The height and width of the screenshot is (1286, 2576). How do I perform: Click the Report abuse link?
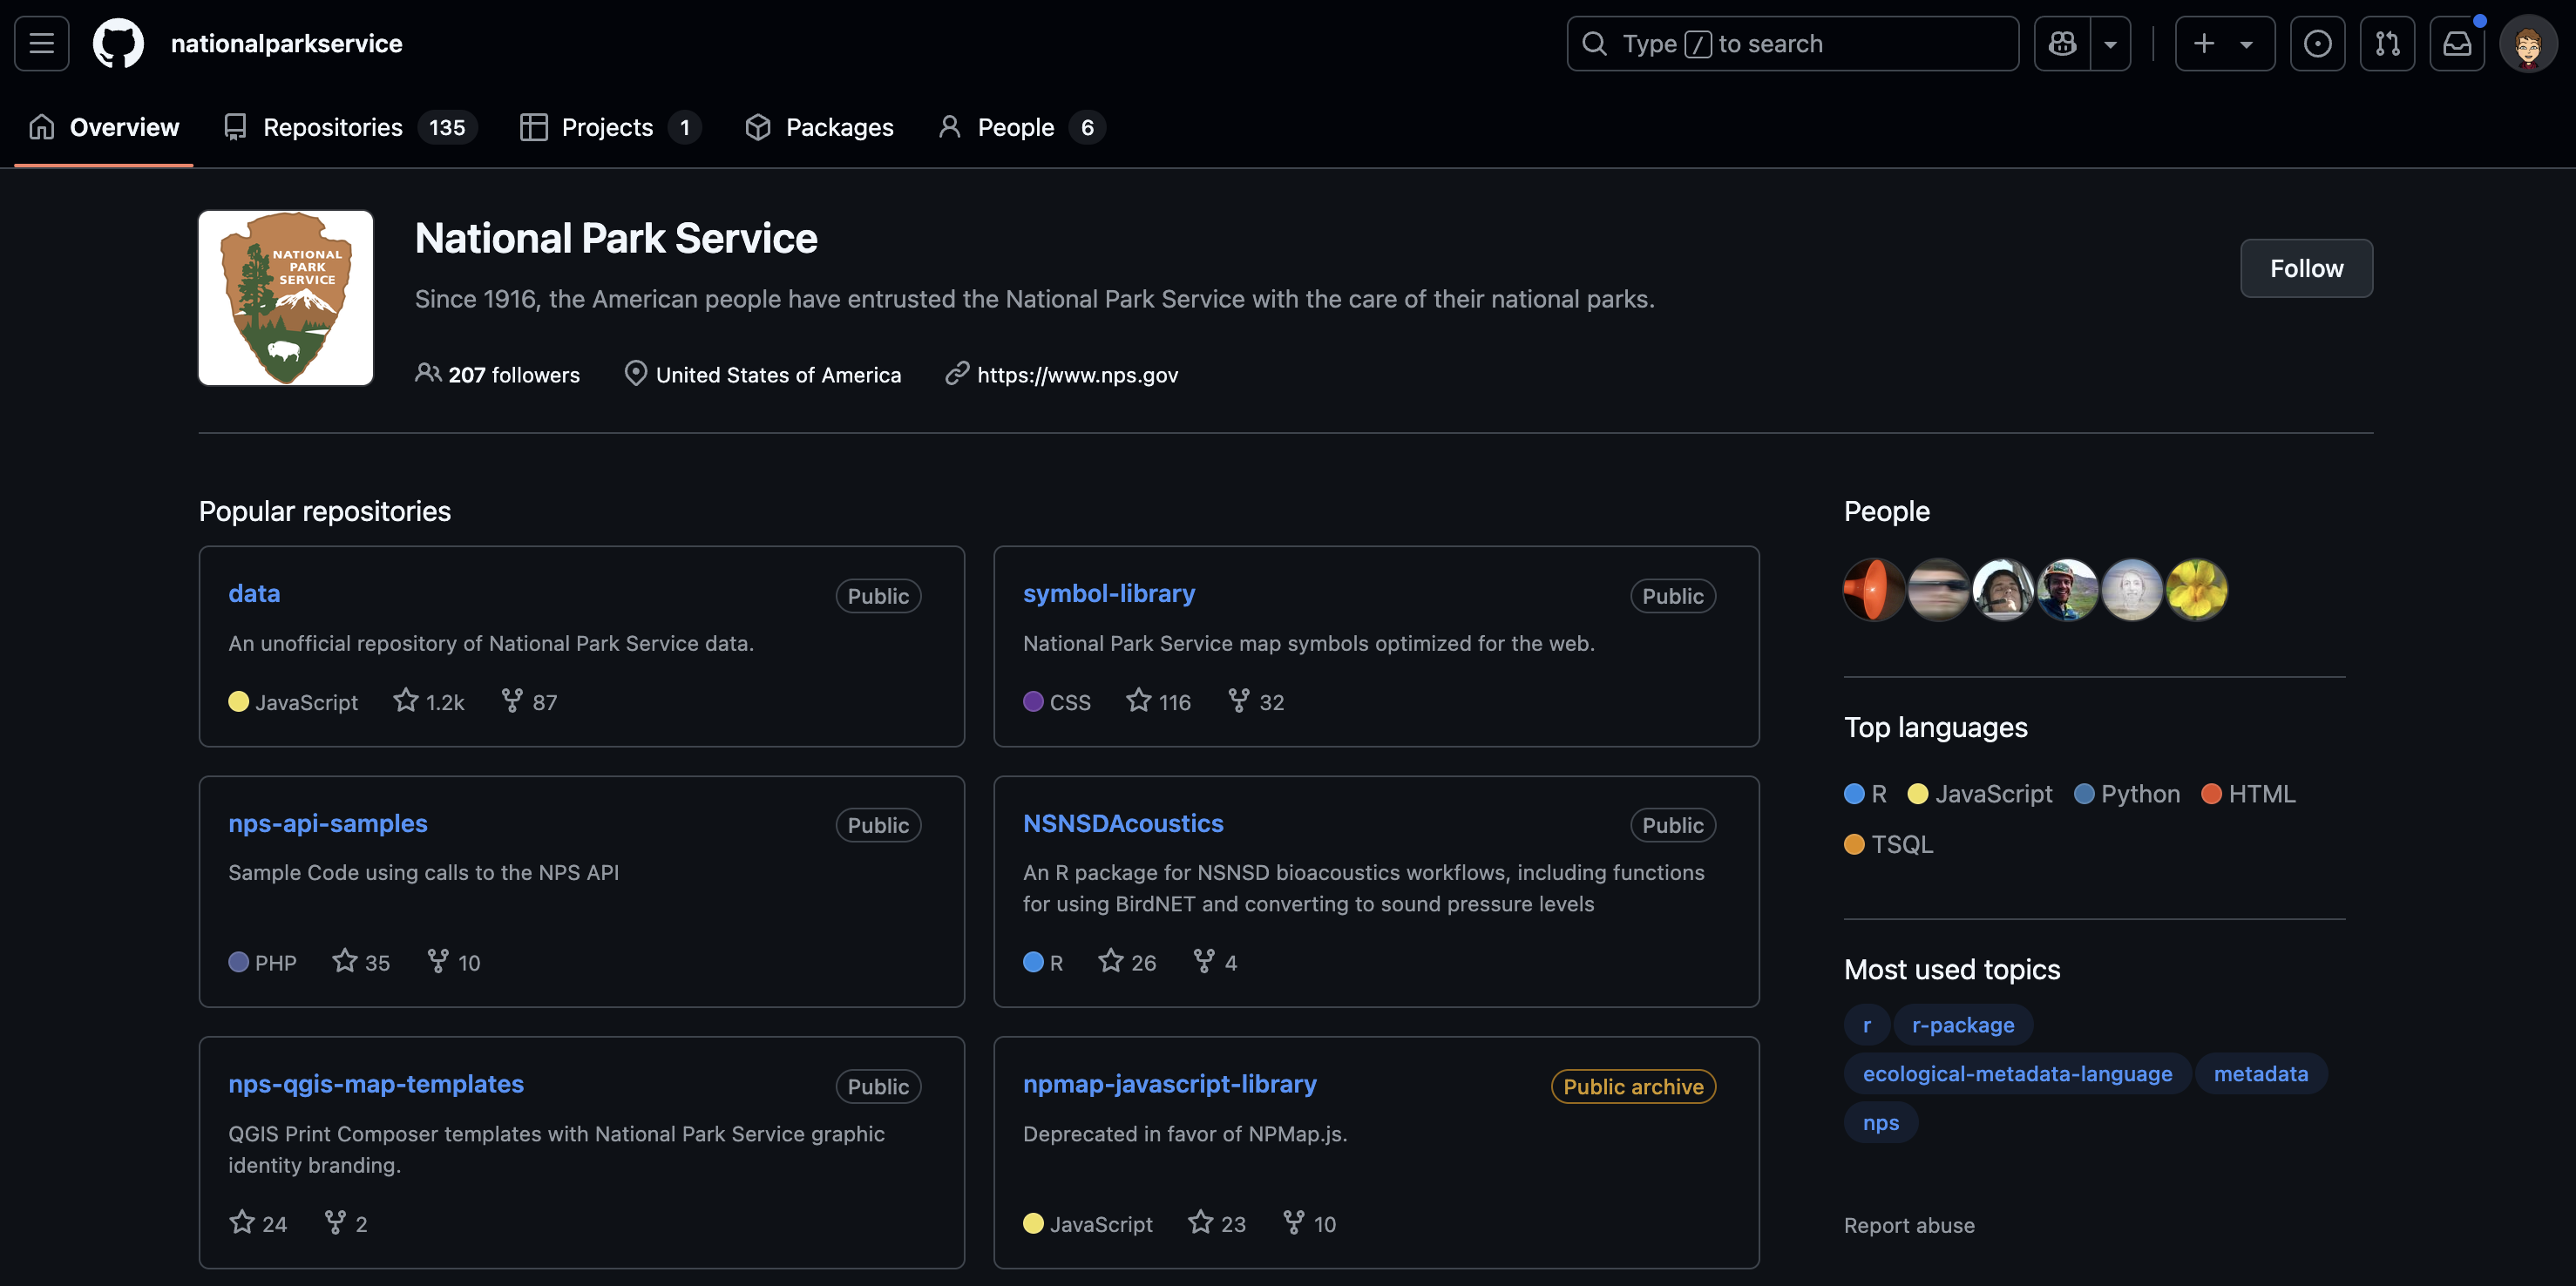(x=1909, y=1225)
